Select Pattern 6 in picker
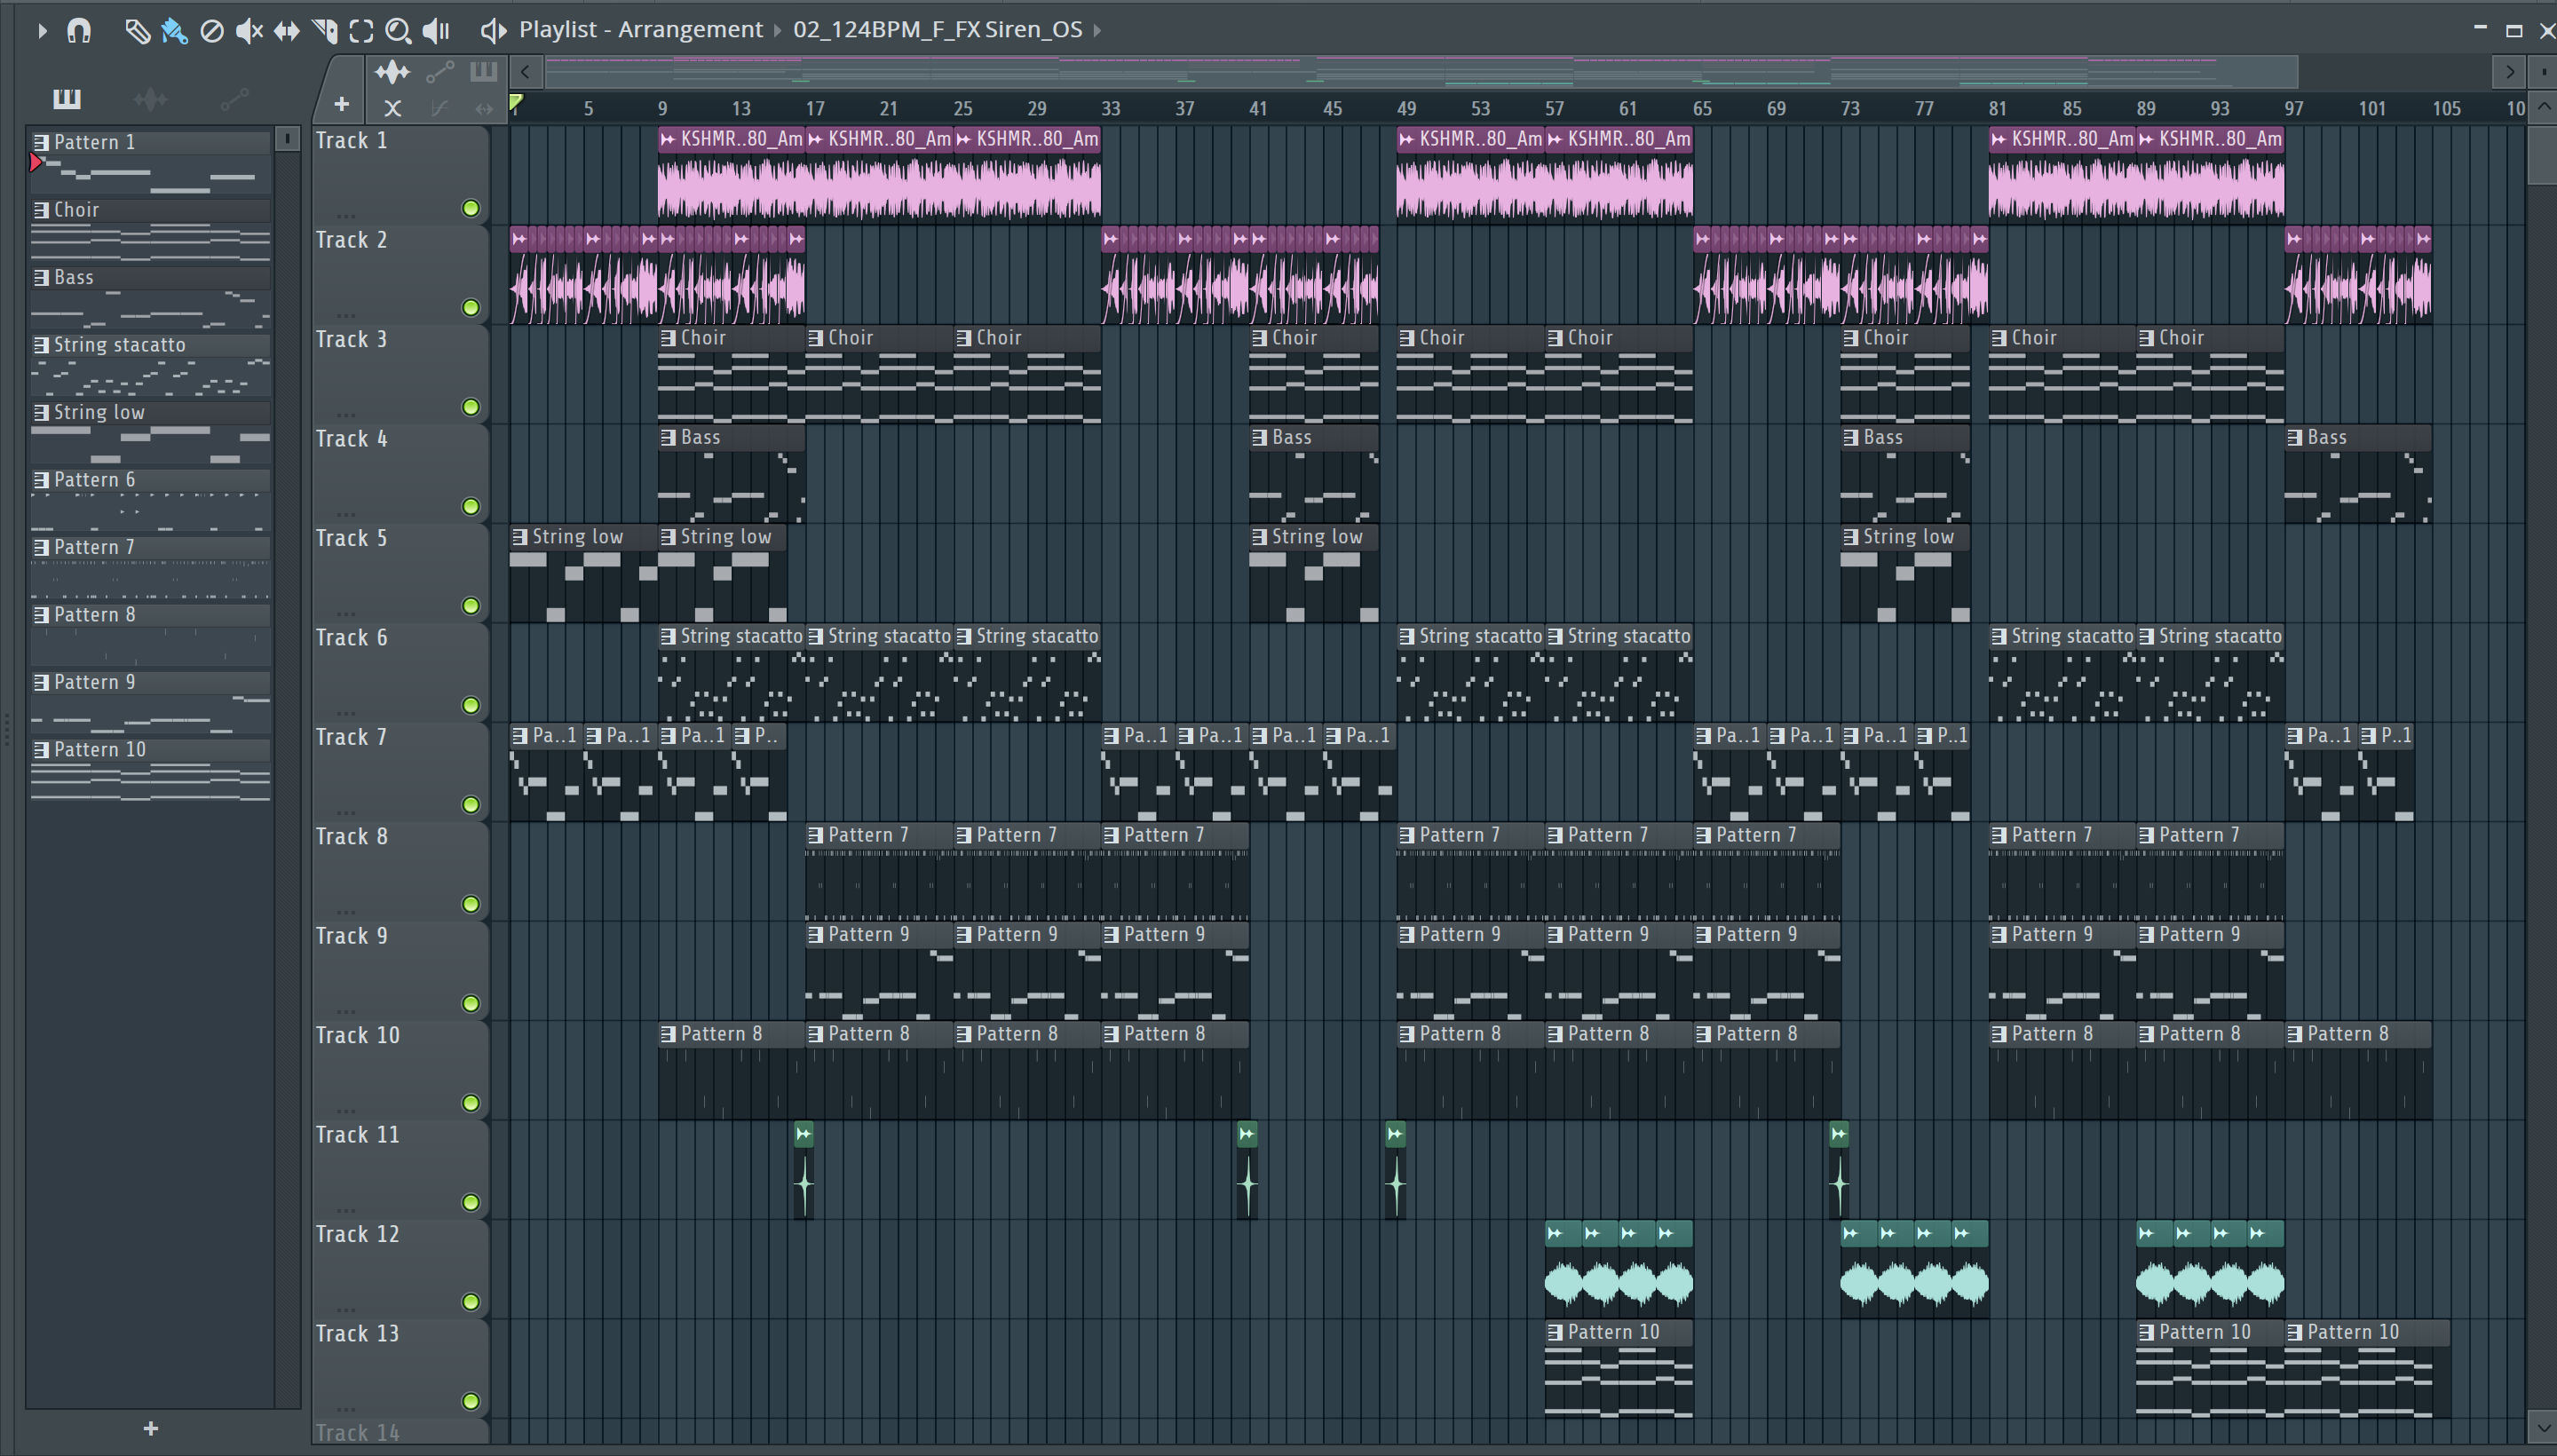 [150, 499]
